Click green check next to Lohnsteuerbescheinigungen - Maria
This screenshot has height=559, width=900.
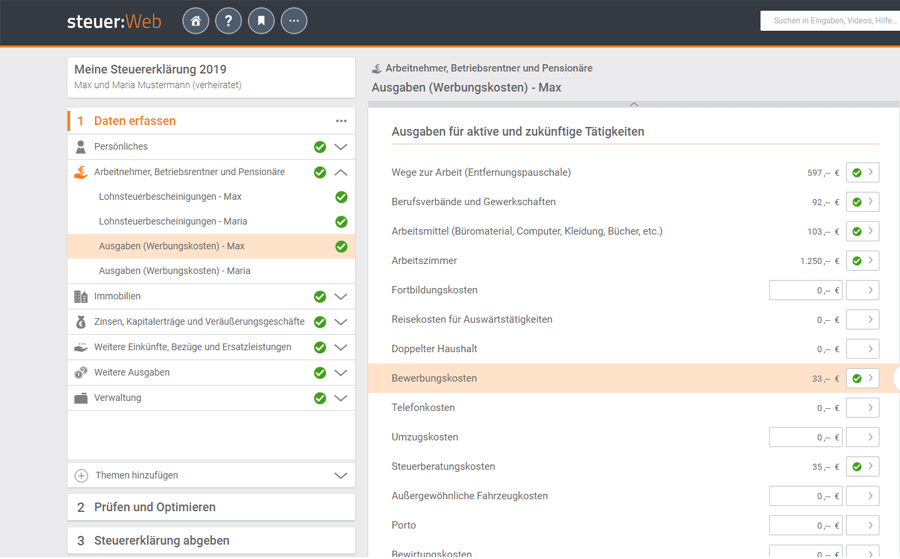click(x=342, y=222)
